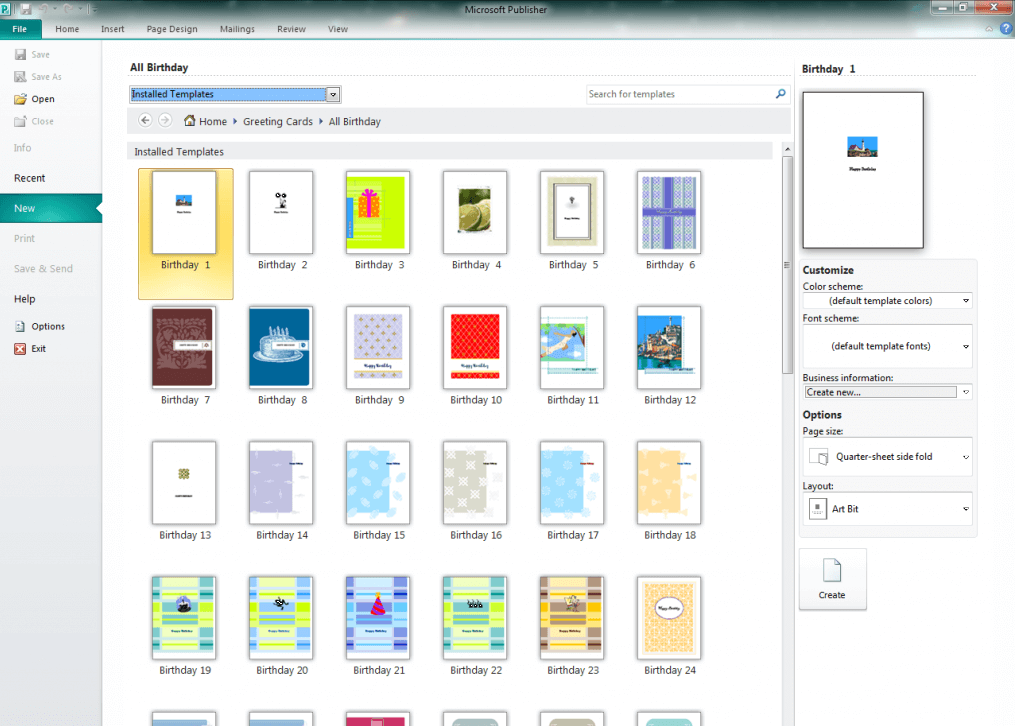Image resolution: width=1015 pixels, height=726 pixels.
Task: Expand the Page size dropdown
Action: click(x=966, y=457)
